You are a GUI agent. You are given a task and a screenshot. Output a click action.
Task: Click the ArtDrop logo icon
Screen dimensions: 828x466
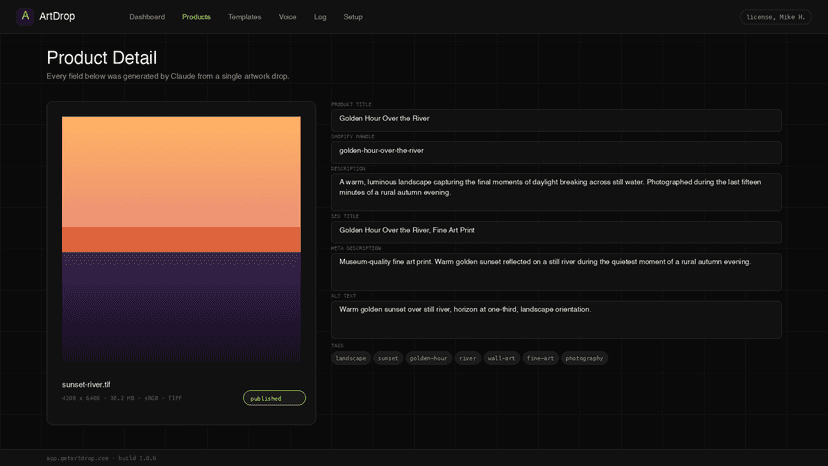click(25, 16)
